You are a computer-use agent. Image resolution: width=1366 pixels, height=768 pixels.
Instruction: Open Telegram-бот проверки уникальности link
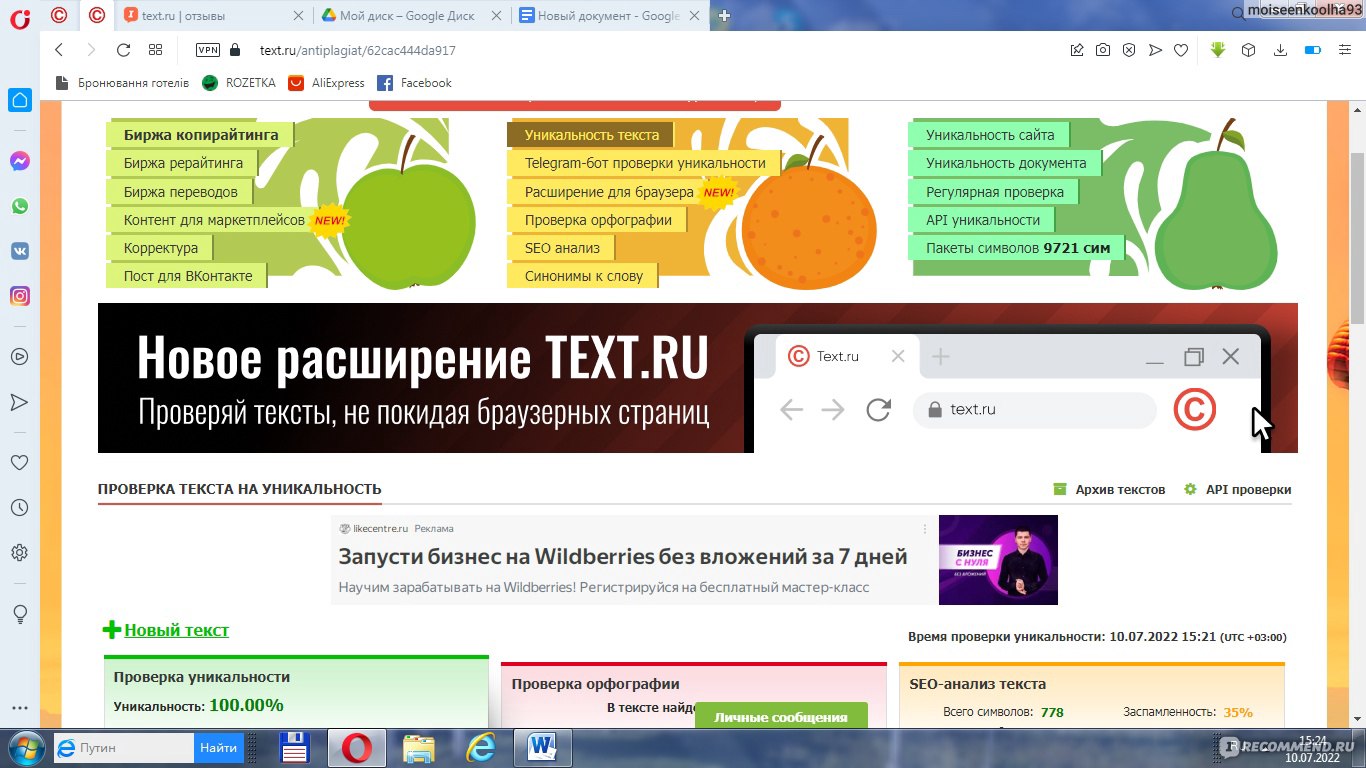[x=644, y=163]
